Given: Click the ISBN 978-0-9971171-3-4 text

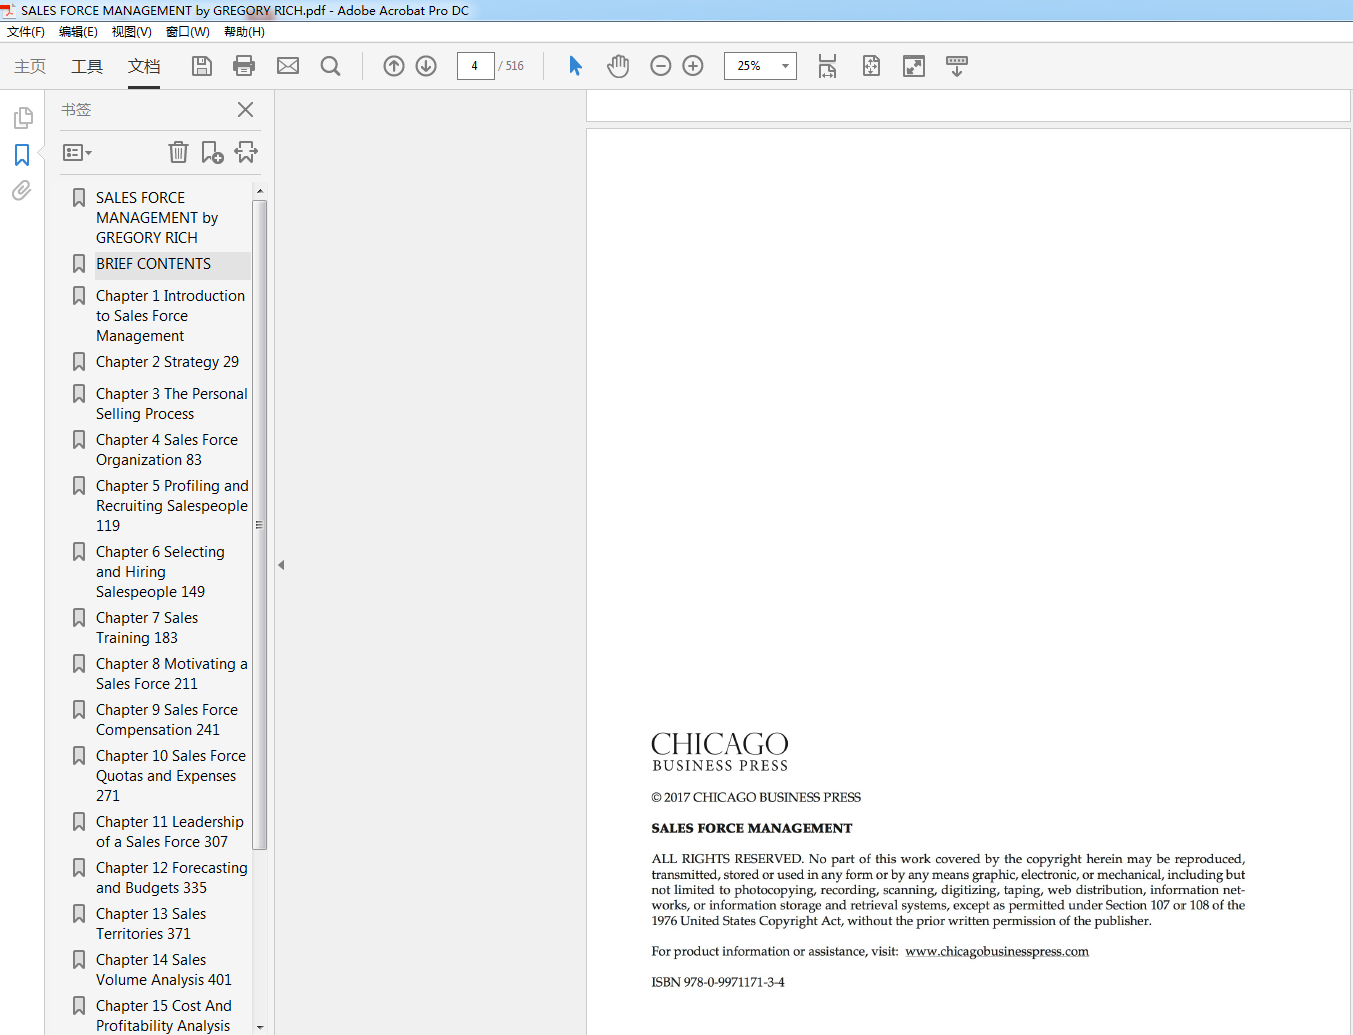Looking at the screenshot, I should [x=718, y=982].
